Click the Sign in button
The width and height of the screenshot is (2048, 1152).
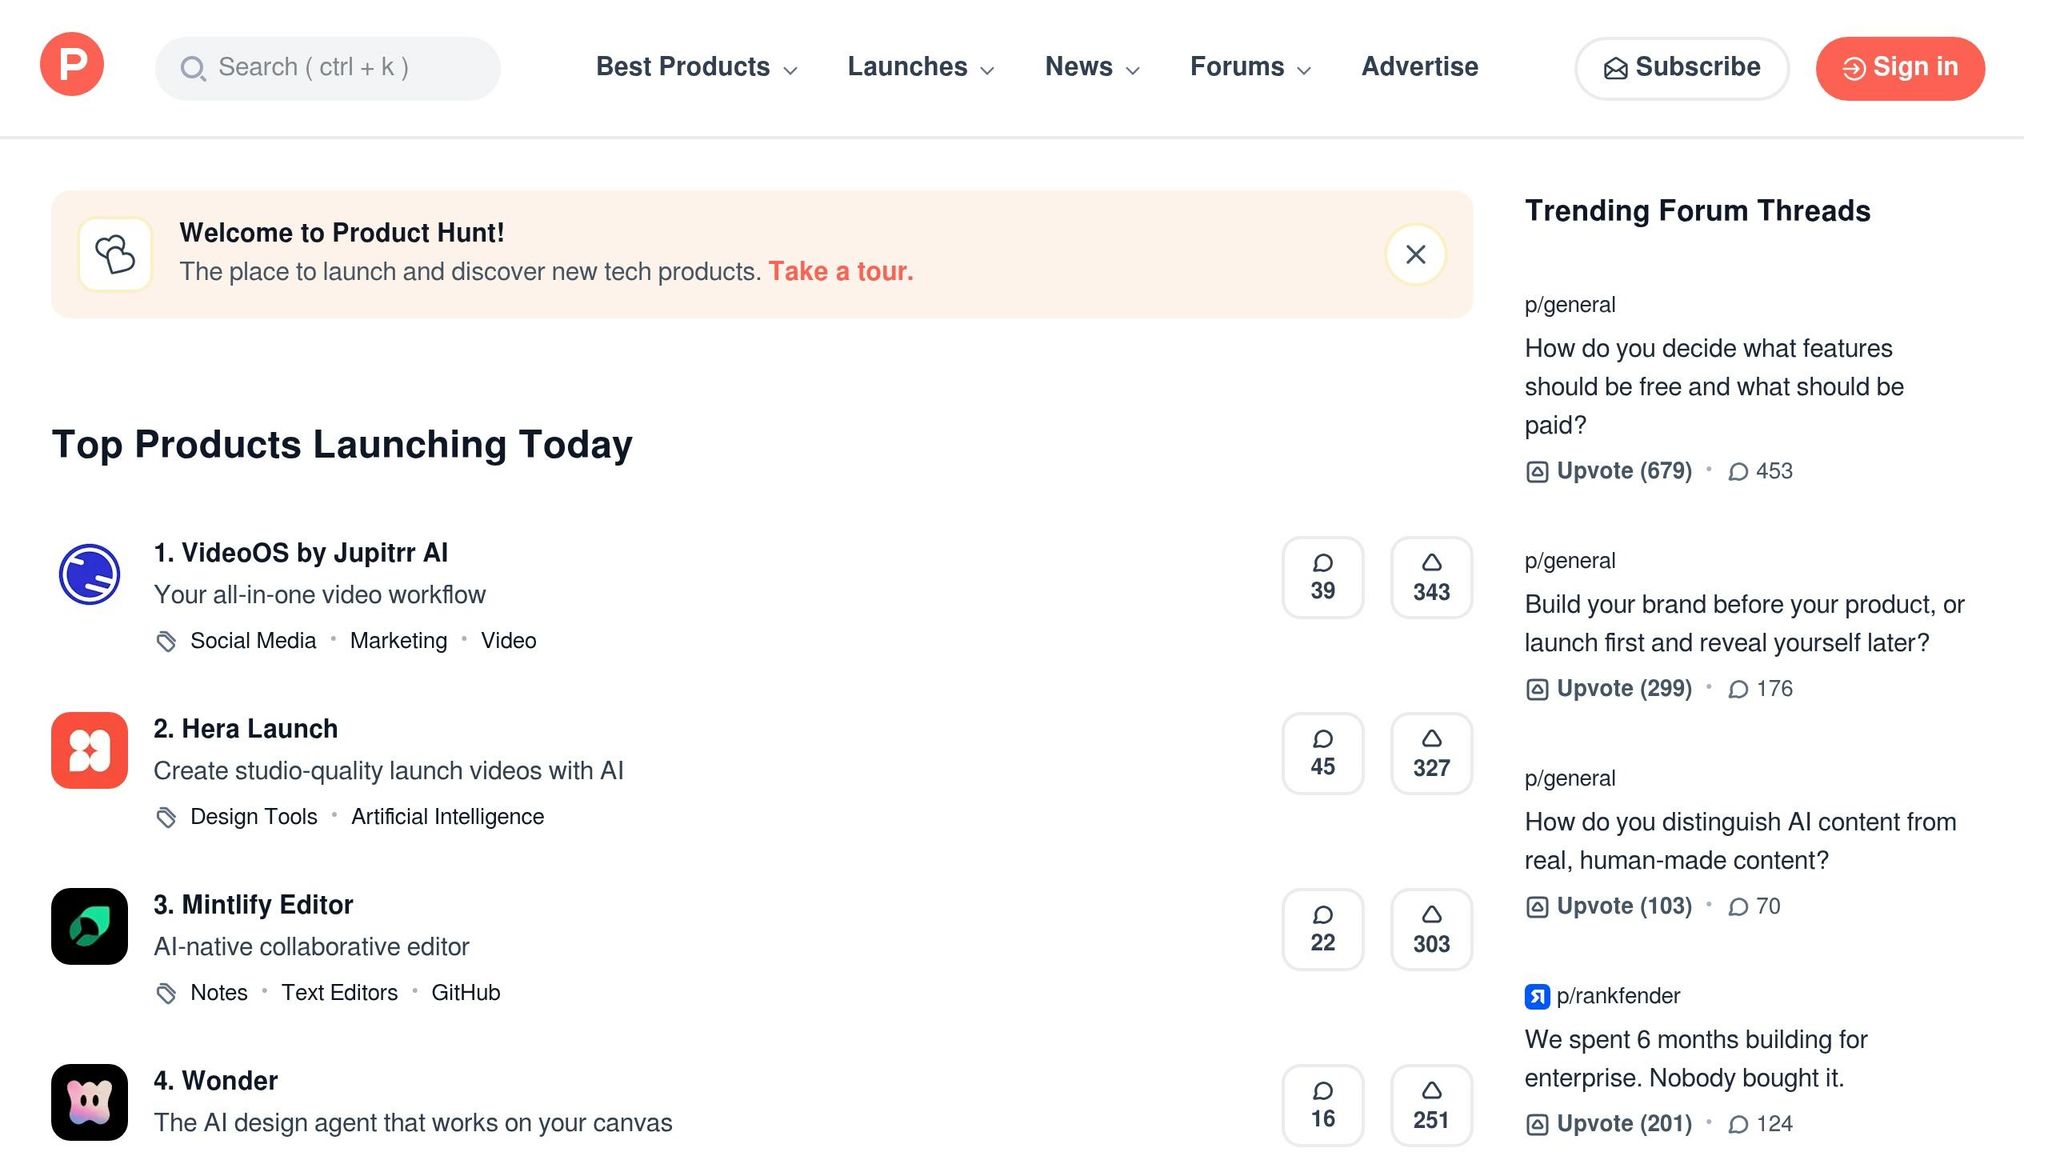pyautogui.click(x=1900, y=68)
